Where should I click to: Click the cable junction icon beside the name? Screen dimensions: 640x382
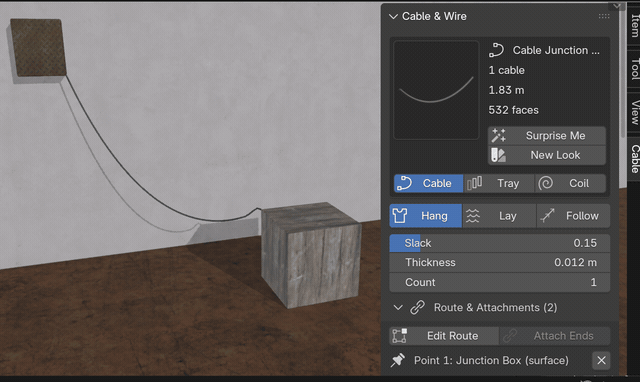point(496,50)
